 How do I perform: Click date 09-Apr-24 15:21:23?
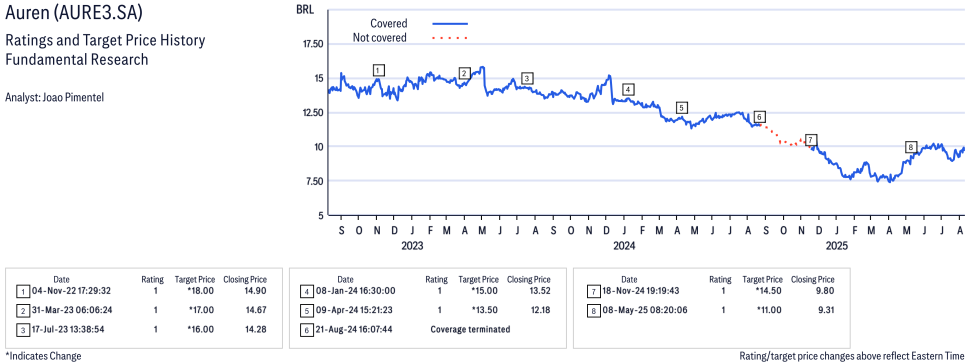click(354, 310)
